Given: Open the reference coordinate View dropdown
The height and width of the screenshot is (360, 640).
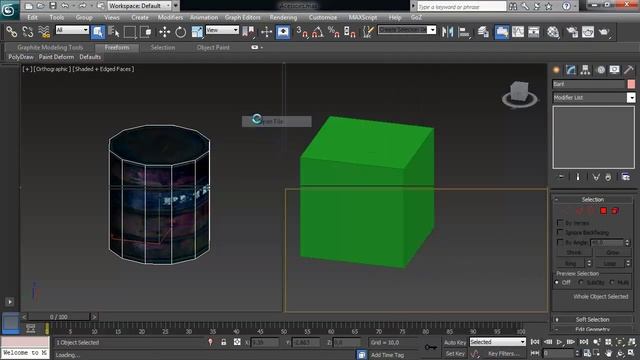Looking at the screenshot, I should point(222,30).
